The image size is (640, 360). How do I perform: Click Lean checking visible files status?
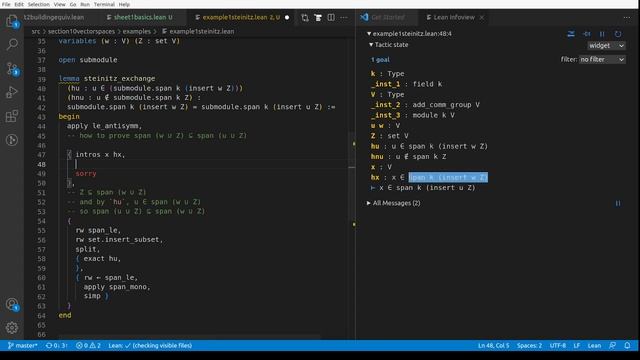(150, 345)
